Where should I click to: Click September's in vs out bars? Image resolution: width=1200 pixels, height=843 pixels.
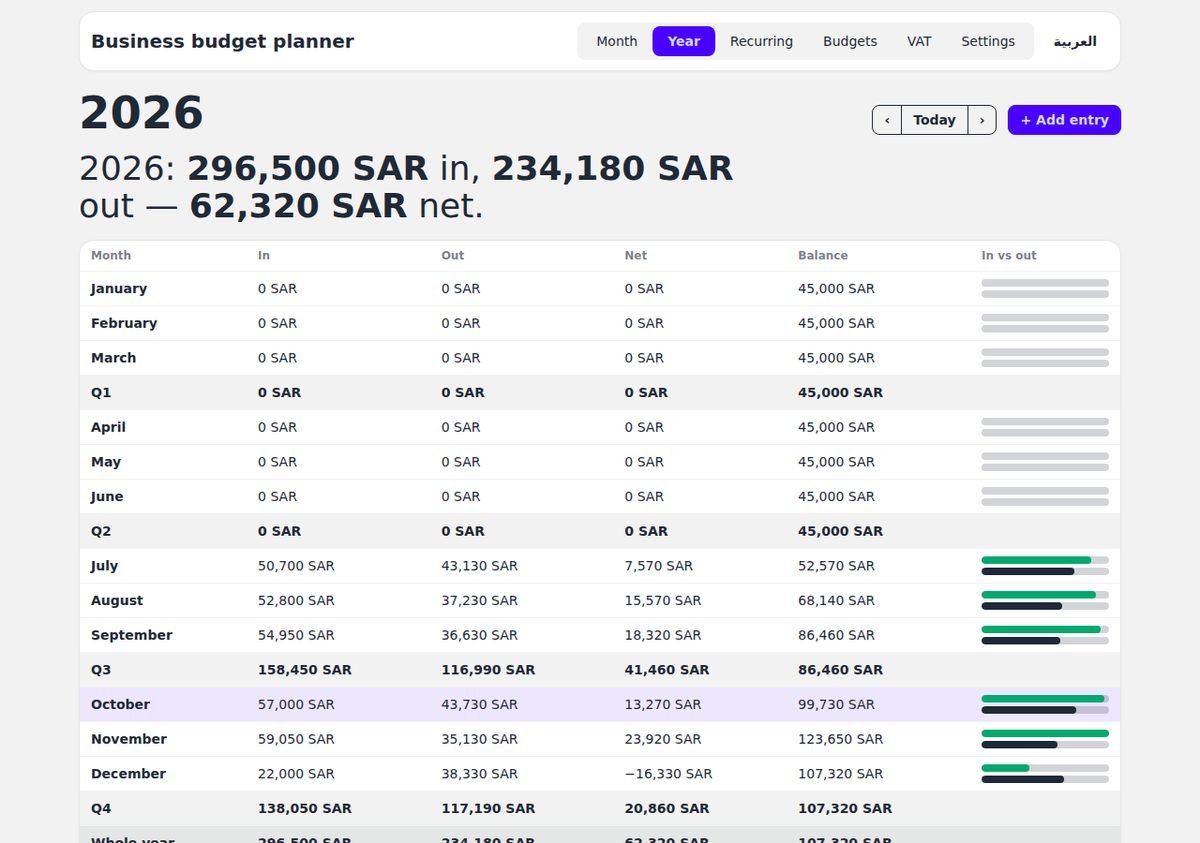tap(1045, 635)
